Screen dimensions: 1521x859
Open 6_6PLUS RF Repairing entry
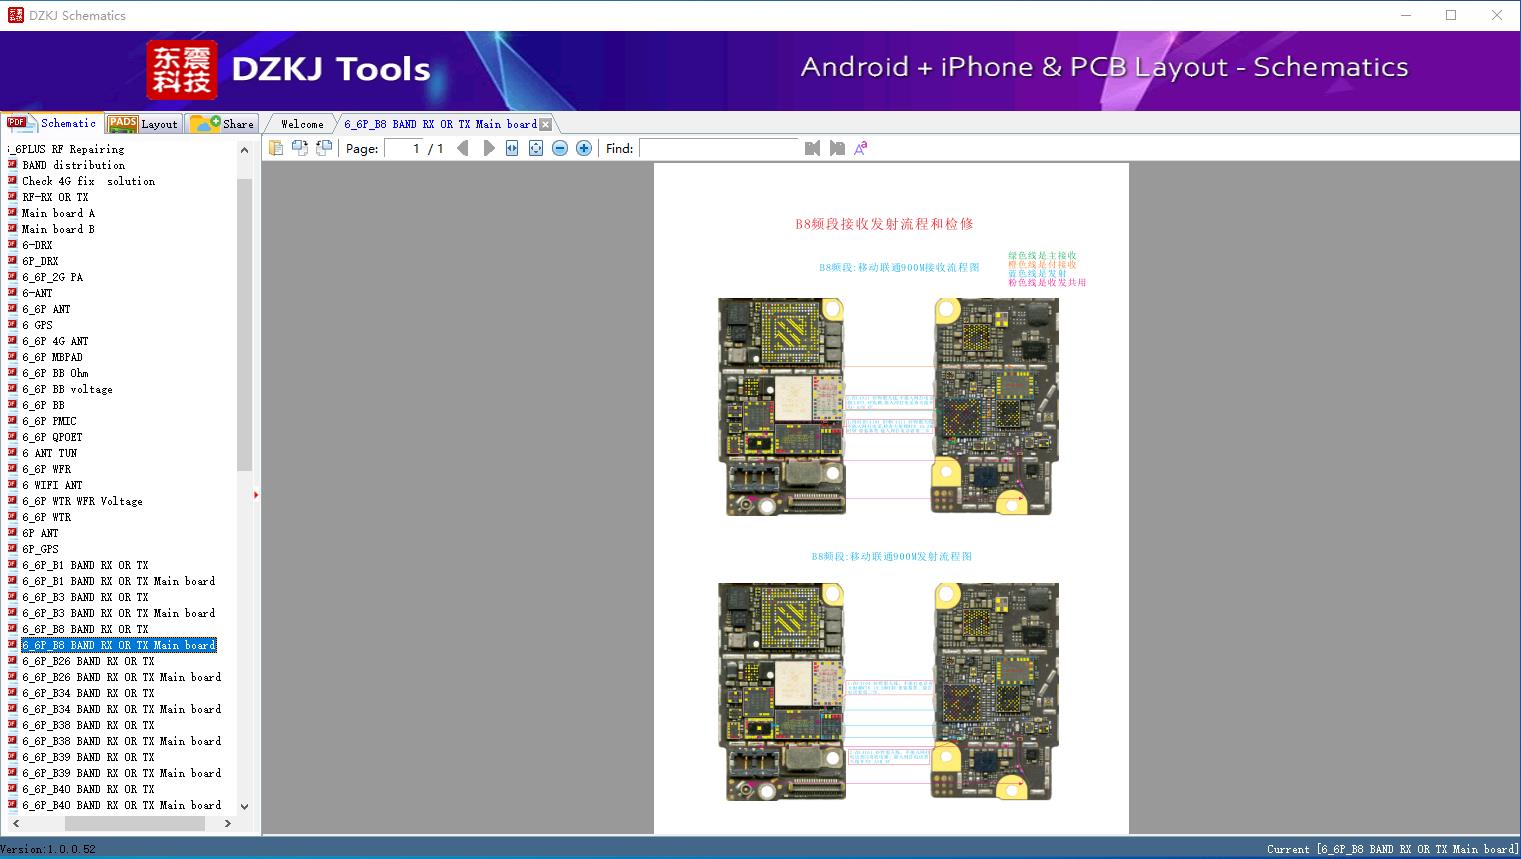pos(68,149)
